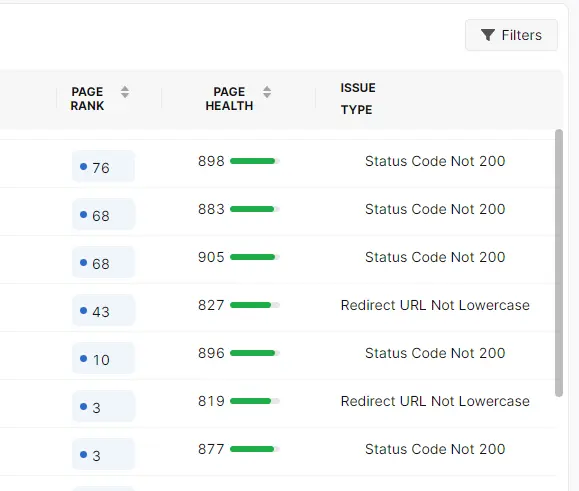
Task: Sort by Page Health arrows
Action: pos(267,92)
